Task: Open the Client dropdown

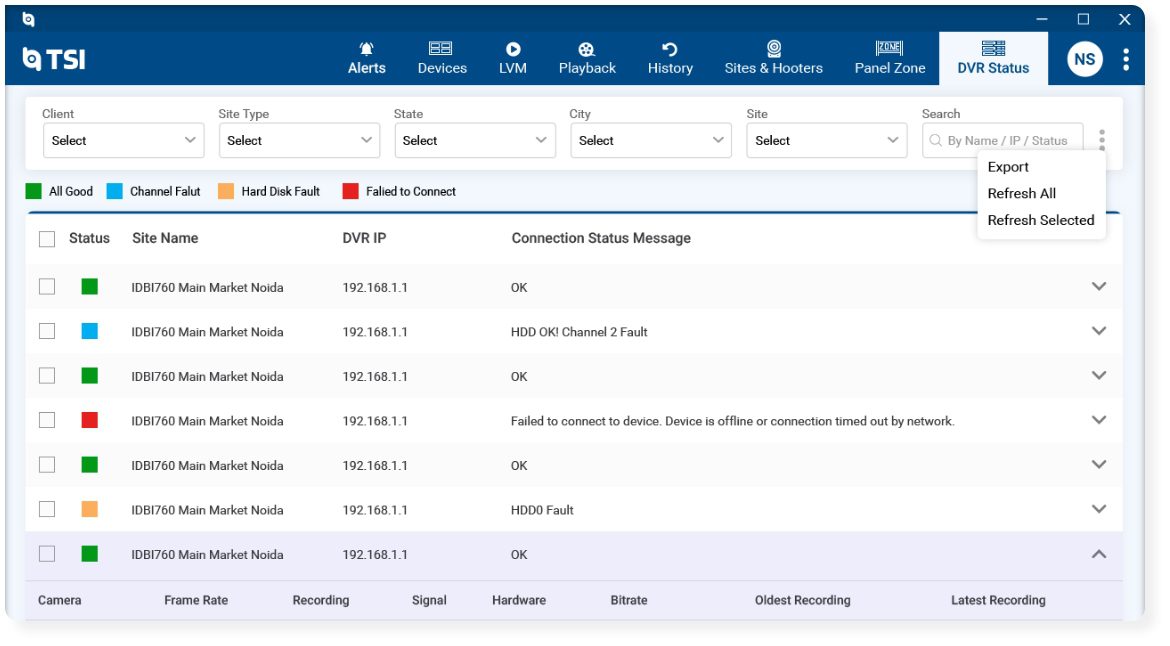Action: [x=123, y=140]
